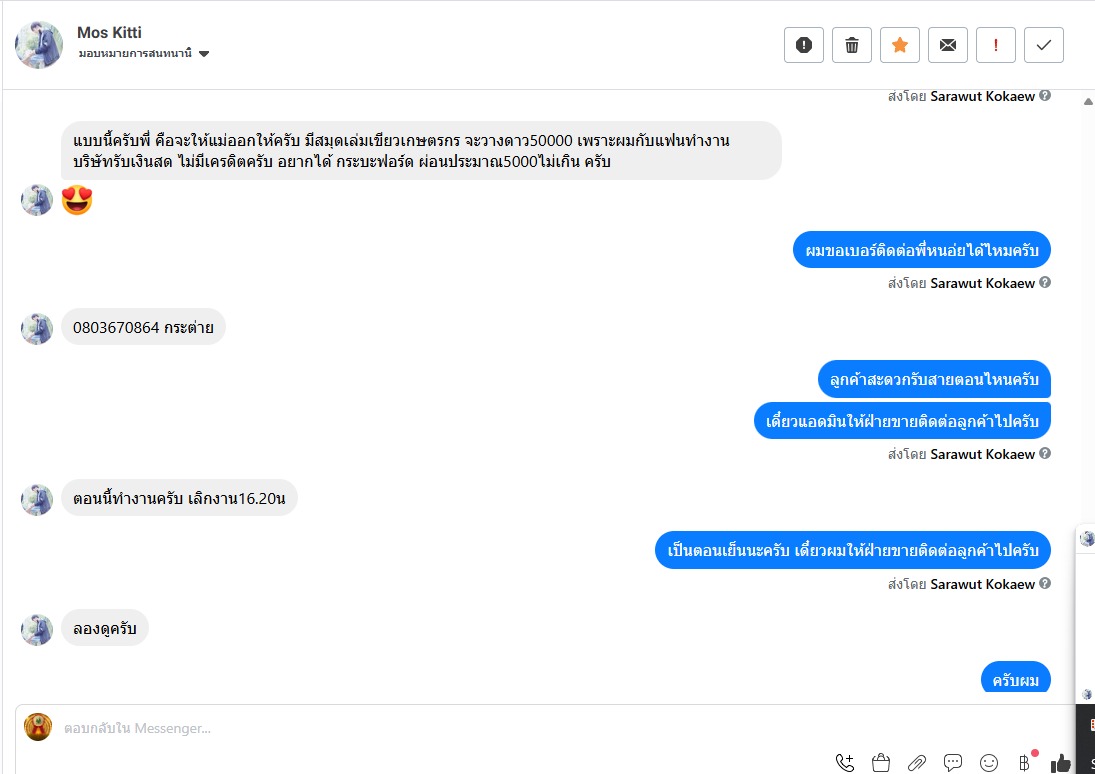Image resolution: width=1095 pixels, height=774 pixels.
Task: Click the Mos Kitti name in header
Action: [x=110, y=32]
